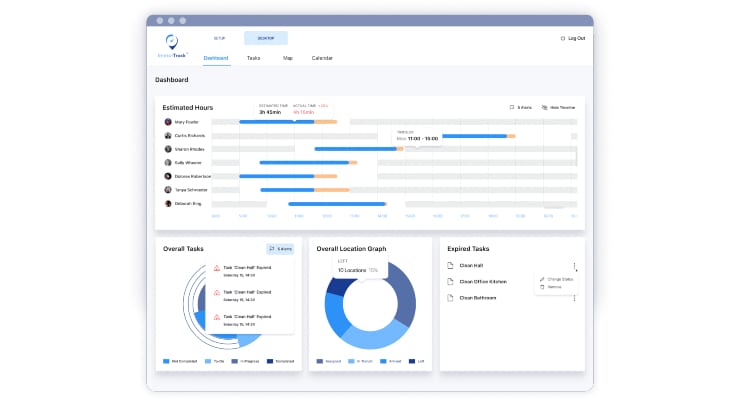Click the location-pin logo in the header

click(x=172, y=42)
